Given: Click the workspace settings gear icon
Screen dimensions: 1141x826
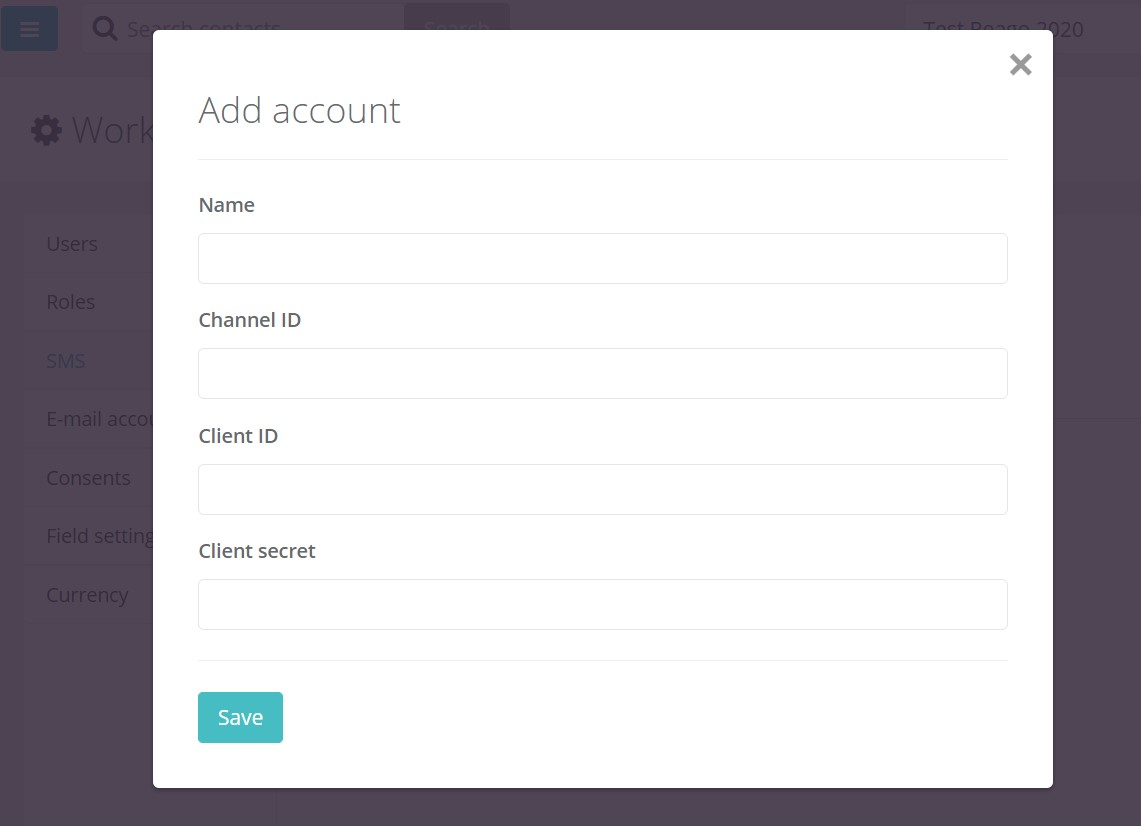Looking at the screenshot, I should (x=47, y=130).
